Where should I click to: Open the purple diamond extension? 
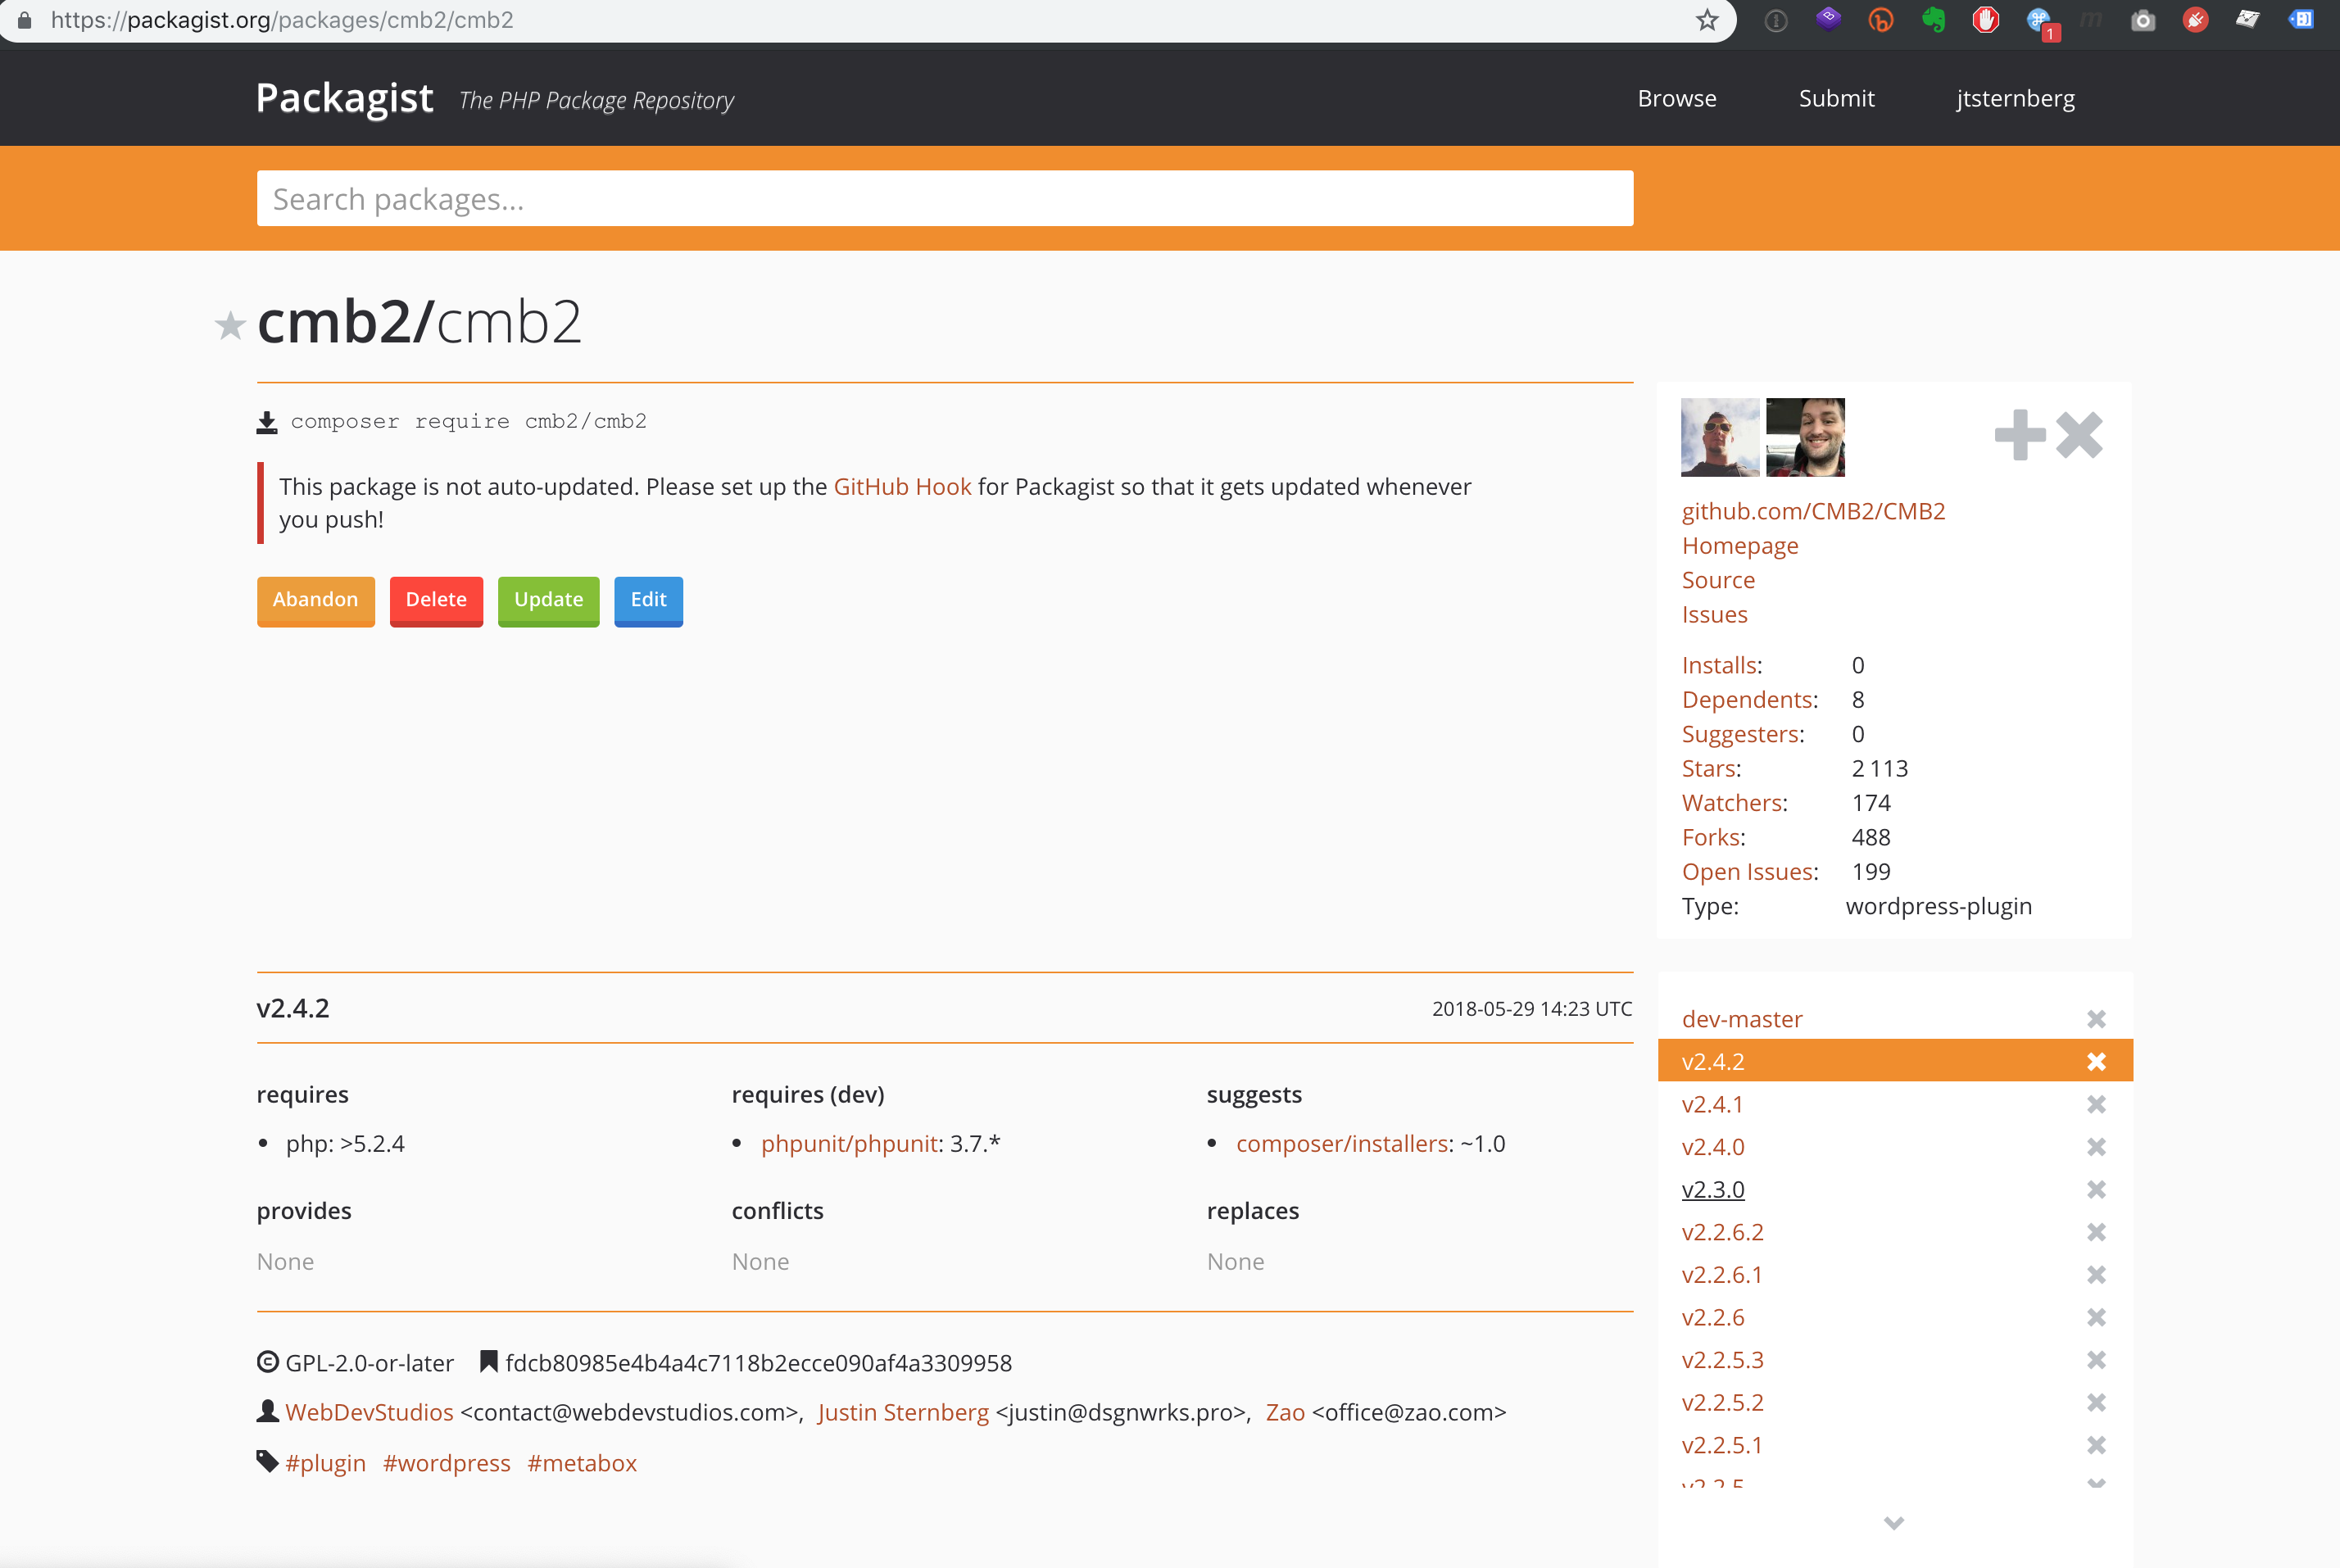point(1829,19)
